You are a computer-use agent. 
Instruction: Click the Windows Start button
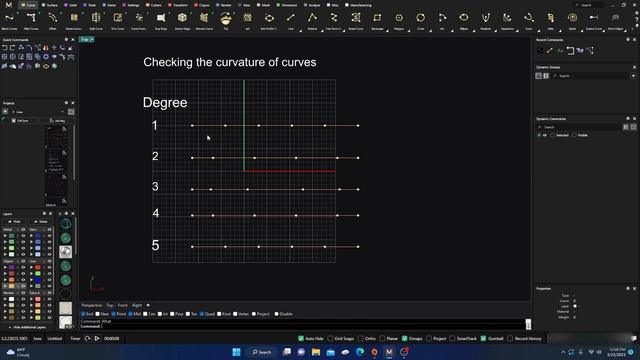(x=236, y=352)
